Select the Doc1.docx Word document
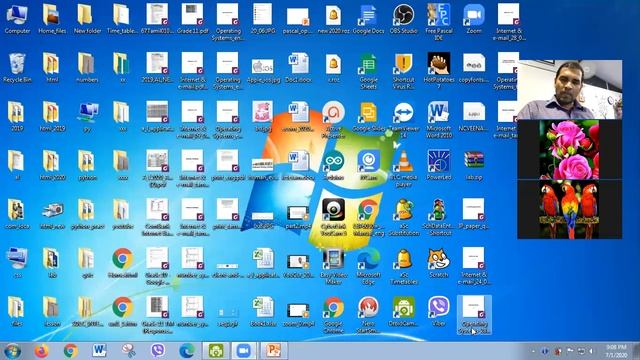Screen dimensions: 640x360 click(x=298, y=67)
